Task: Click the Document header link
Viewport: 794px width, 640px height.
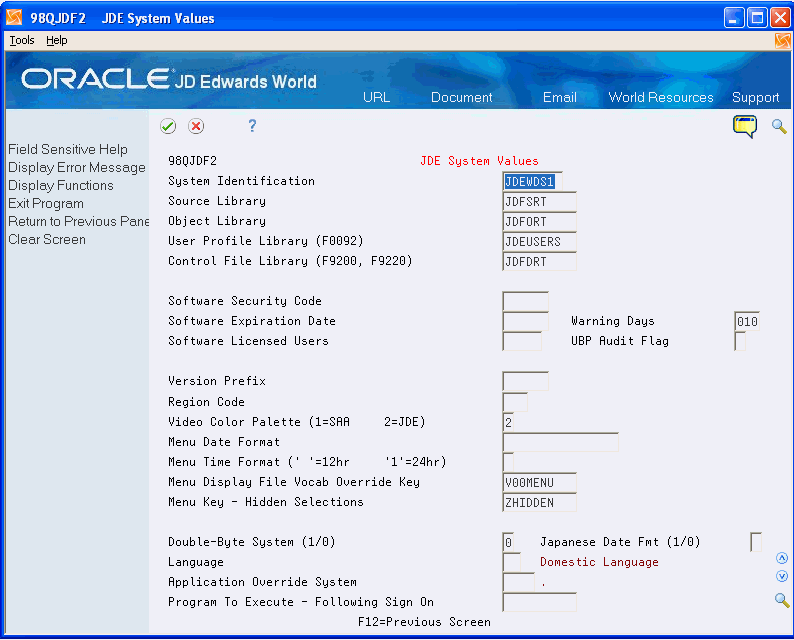Action: (x=461, y=97)
